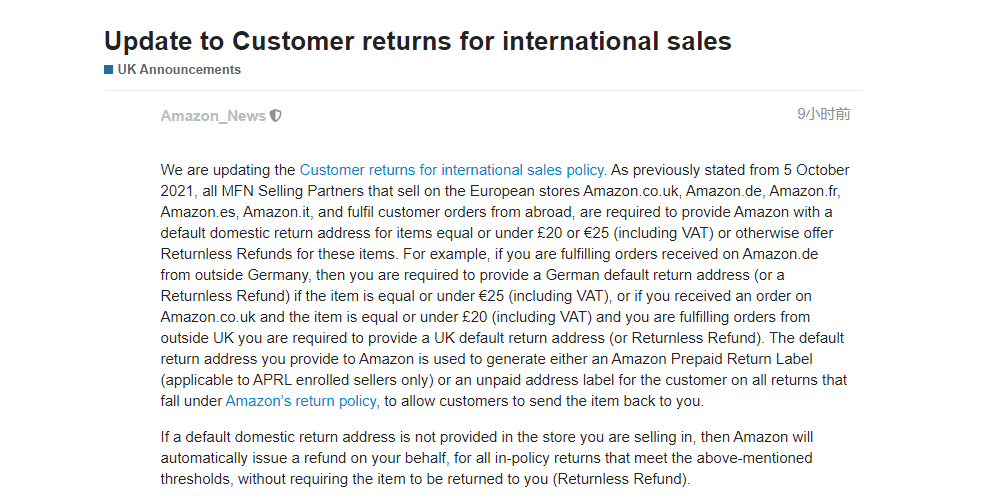Viewport: 1006px width, 503px height.
Task: Click the moderator shield icon beside Amazon_News
Action: (276, 116)
